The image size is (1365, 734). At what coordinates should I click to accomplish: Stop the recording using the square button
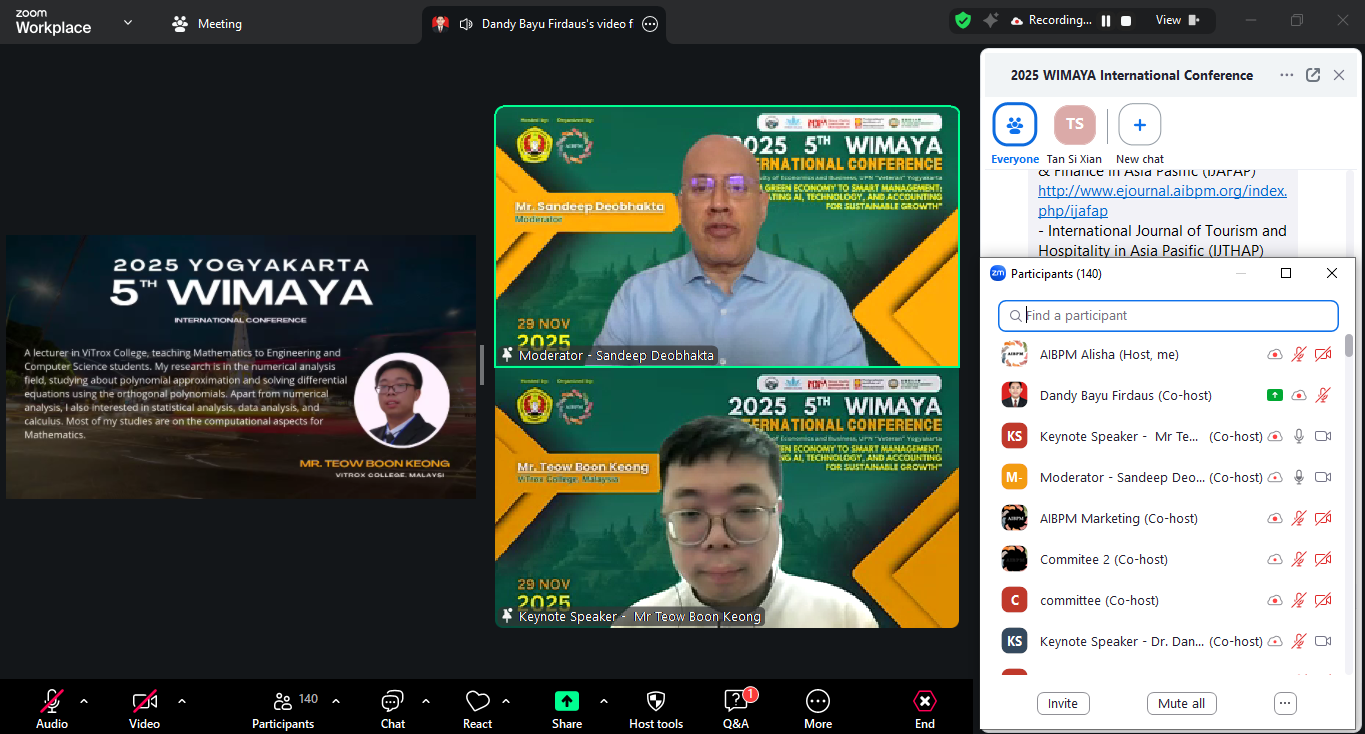pos(1126,21)
